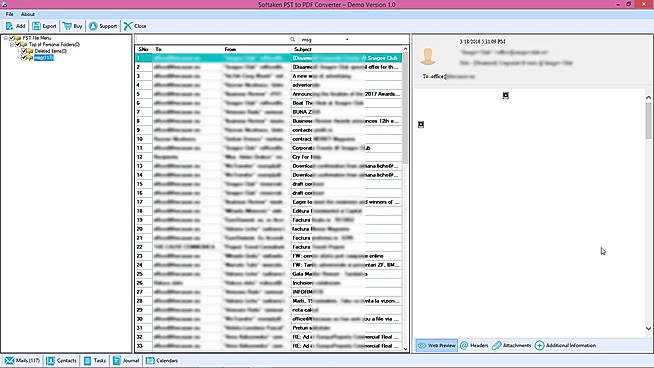Uncheck the msg(117) folder checkbox

click(24, 58)
